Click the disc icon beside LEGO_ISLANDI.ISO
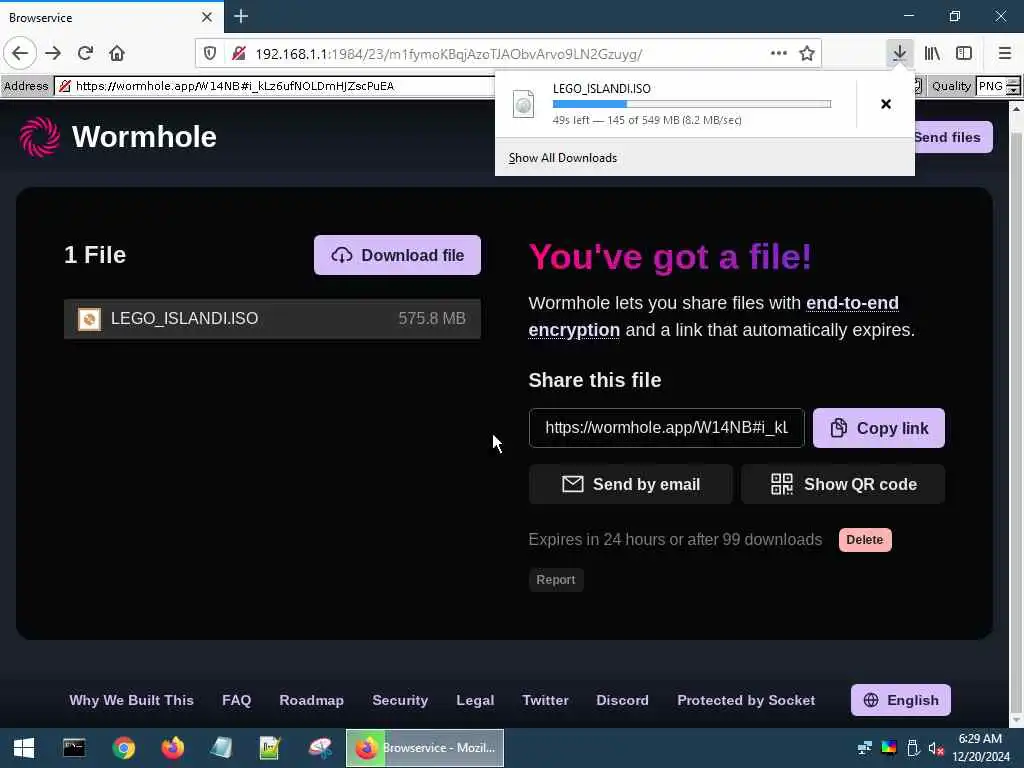 (x=89, y=319)
